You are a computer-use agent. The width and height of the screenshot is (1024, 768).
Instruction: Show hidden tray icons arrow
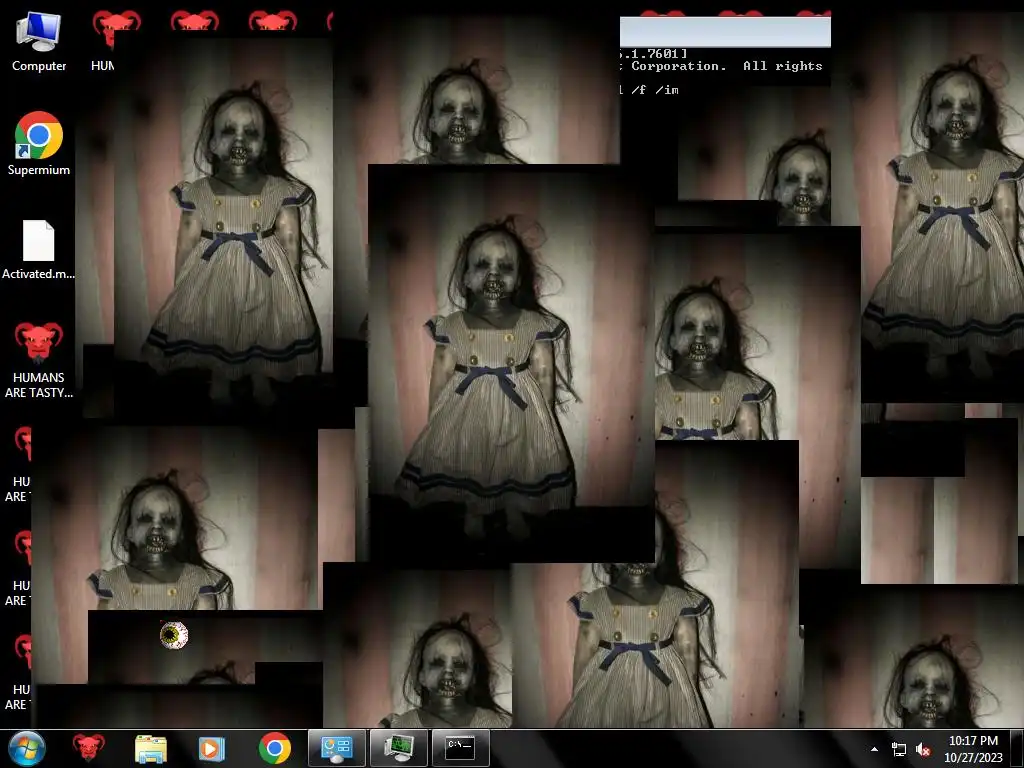(874, 749)
